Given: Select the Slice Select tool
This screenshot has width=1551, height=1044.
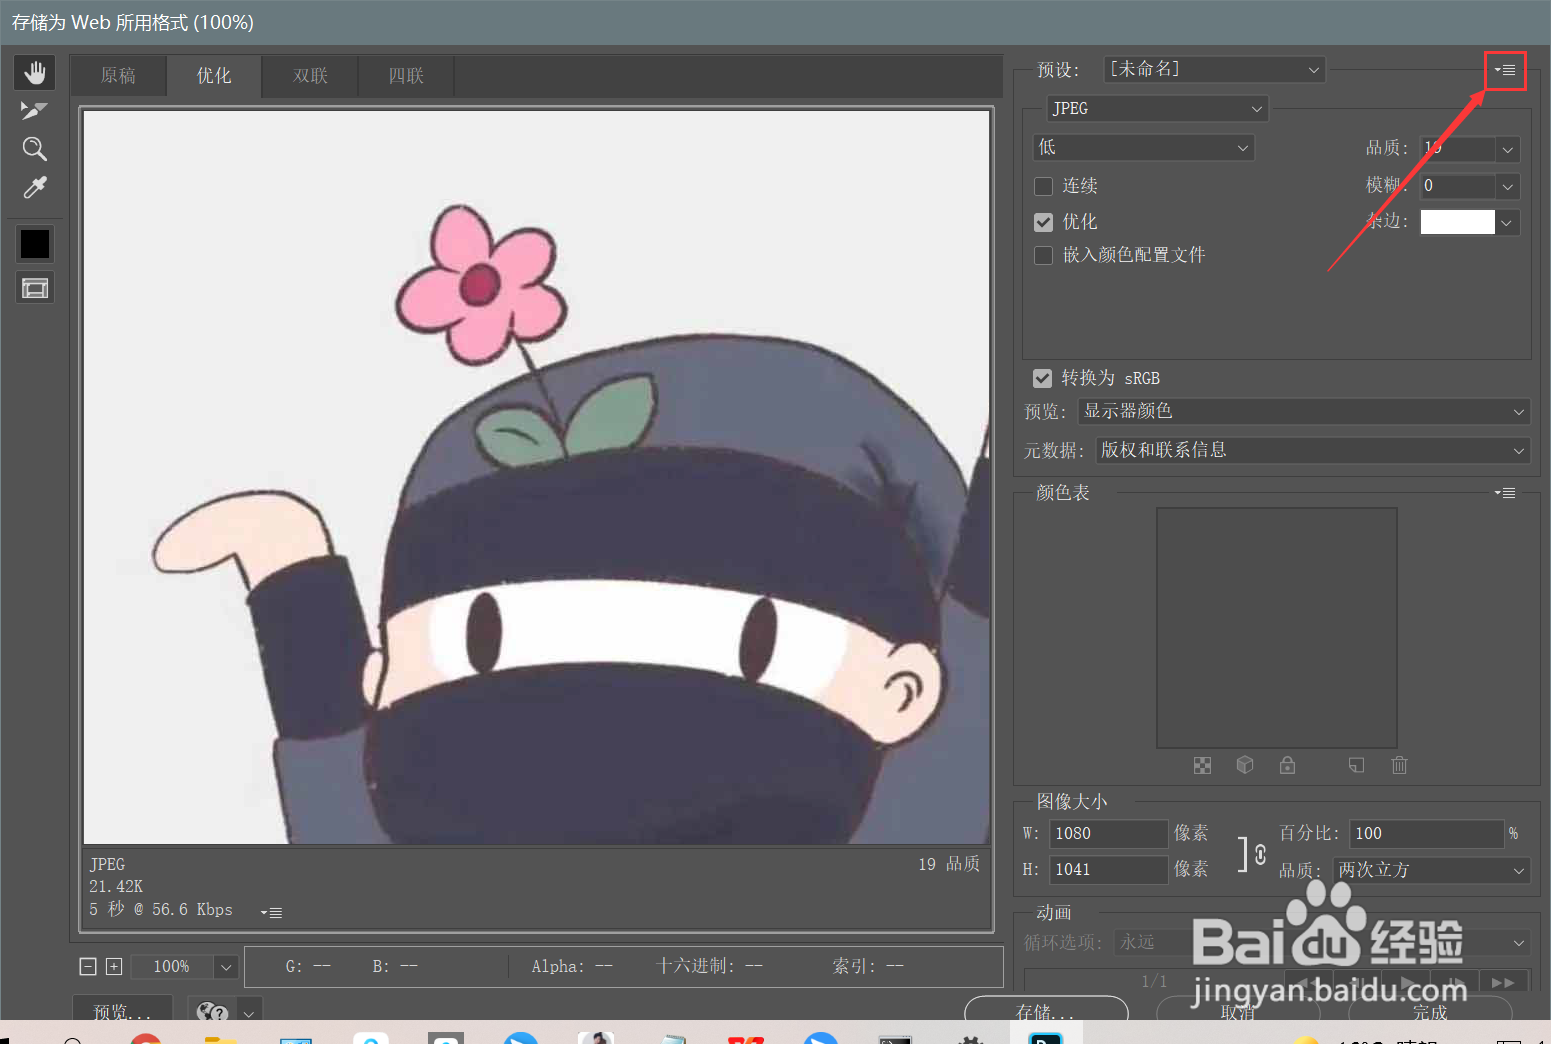Looking at the screenshot, I should point(35,111).
